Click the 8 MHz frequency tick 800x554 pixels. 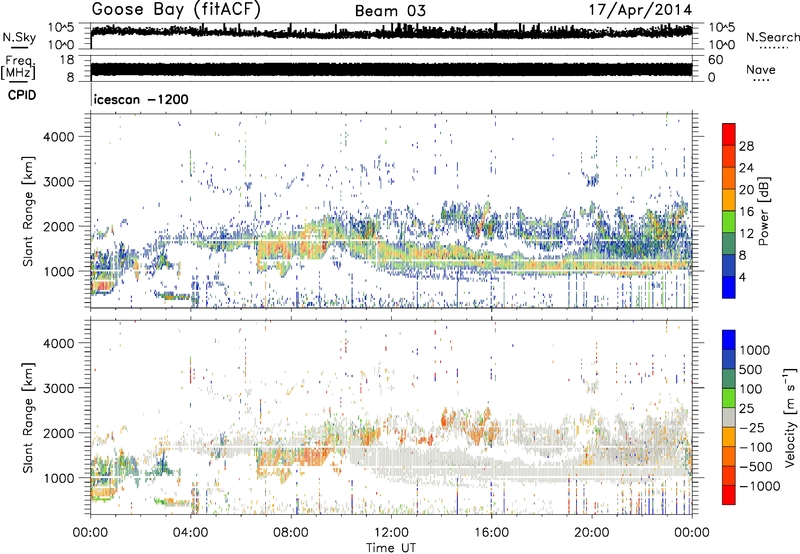[x=70, y=77]
